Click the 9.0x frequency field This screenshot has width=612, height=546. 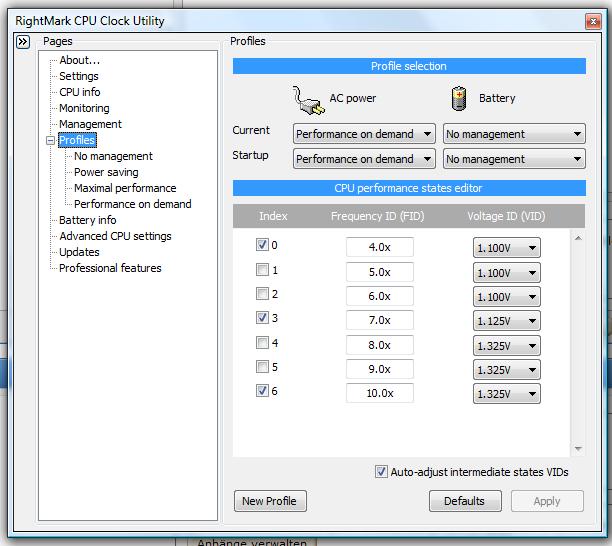[380, 369]
